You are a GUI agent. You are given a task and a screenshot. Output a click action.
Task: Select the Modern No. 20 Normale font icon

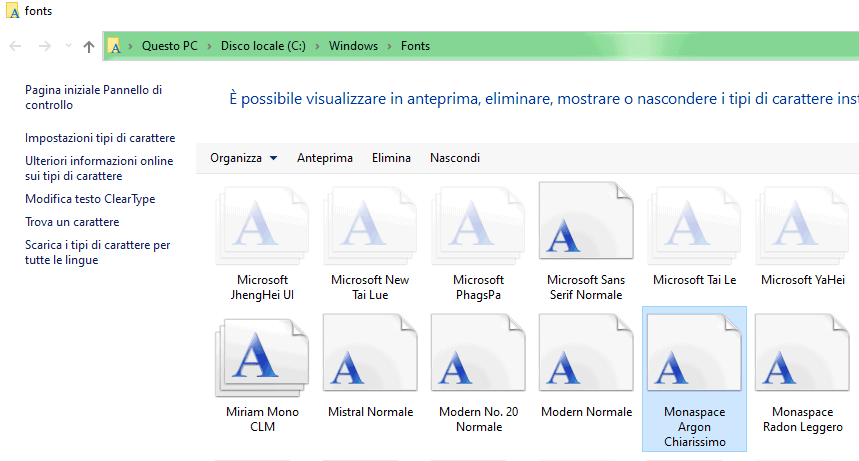[x=478, y=353]
